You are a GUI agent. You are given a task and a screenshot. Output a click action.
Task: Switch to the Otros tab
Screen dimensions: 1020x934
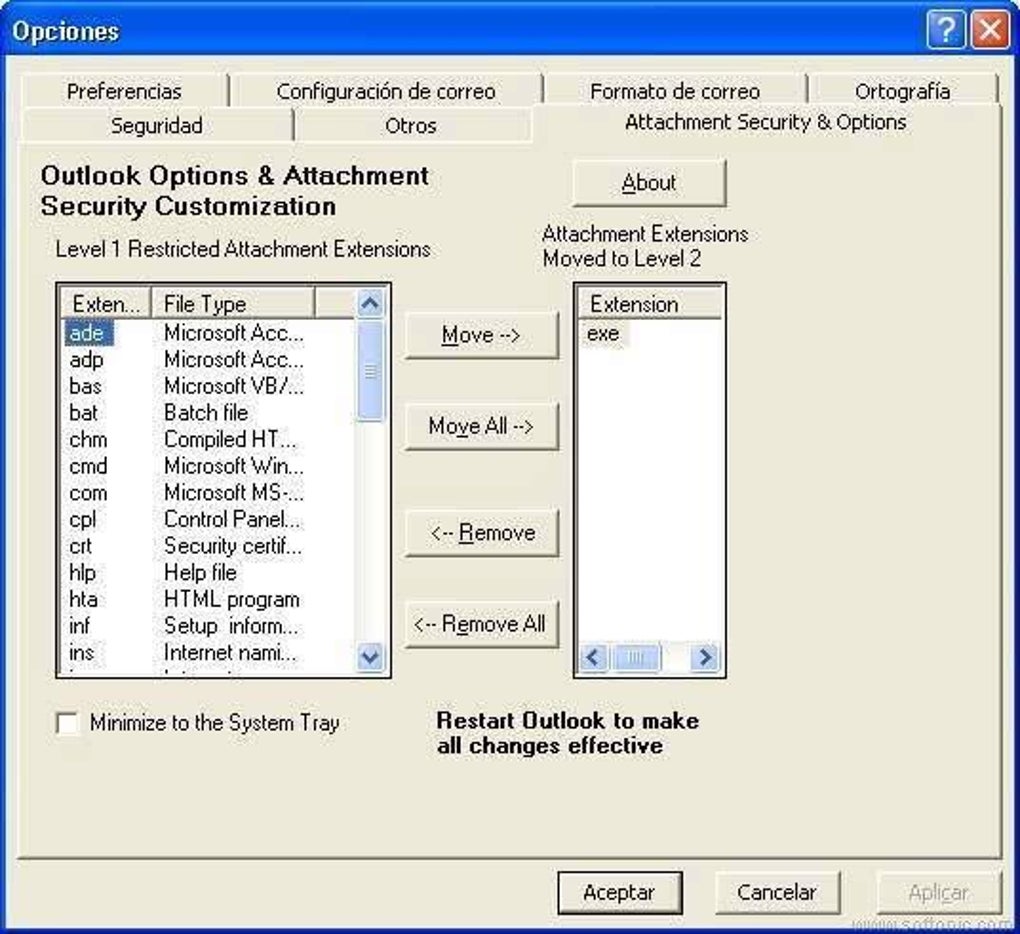(x=410, y=125)
